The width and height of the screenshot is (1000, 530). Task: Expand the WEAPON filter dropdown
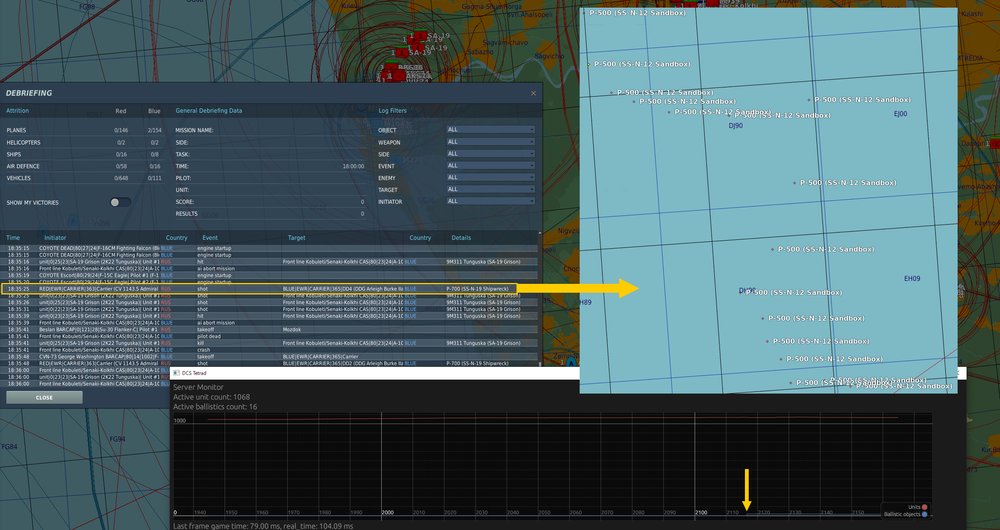(x=490, y=142)
